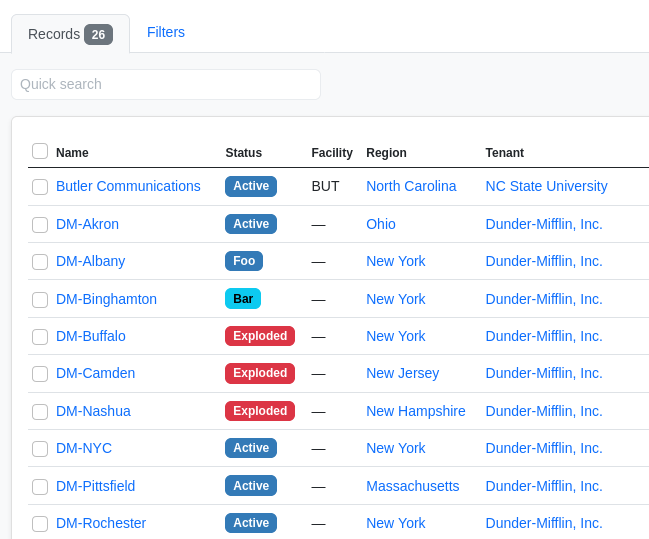Check the DM-Akron row checkbox
649x539 pixels.
40,225
